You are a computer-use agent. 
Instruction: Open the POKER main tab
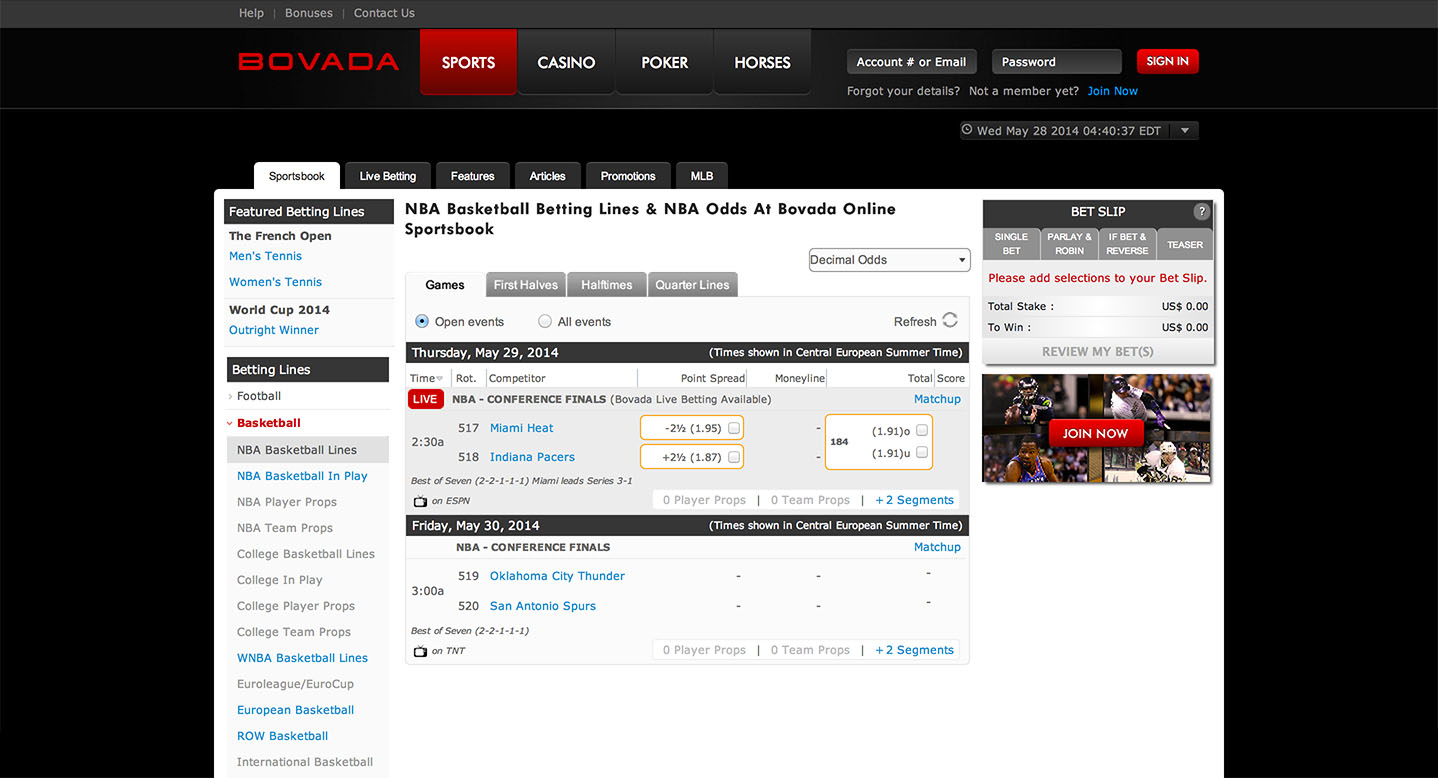pos(665,62)
